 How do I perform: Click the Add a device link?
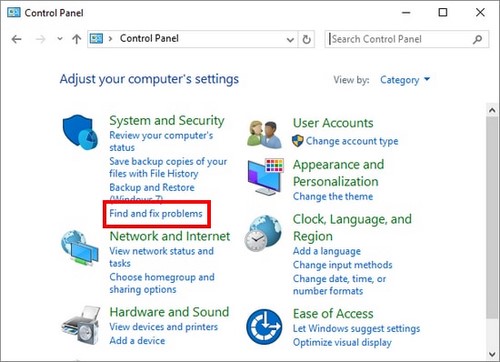(137, 341)
